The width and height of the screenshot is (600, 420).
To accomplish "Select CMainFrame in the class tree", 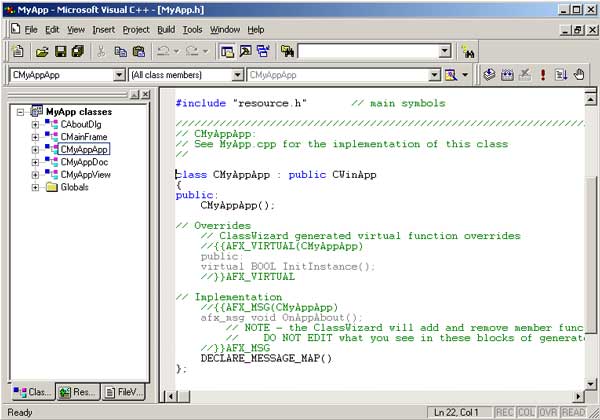I will tap(84, 137).
